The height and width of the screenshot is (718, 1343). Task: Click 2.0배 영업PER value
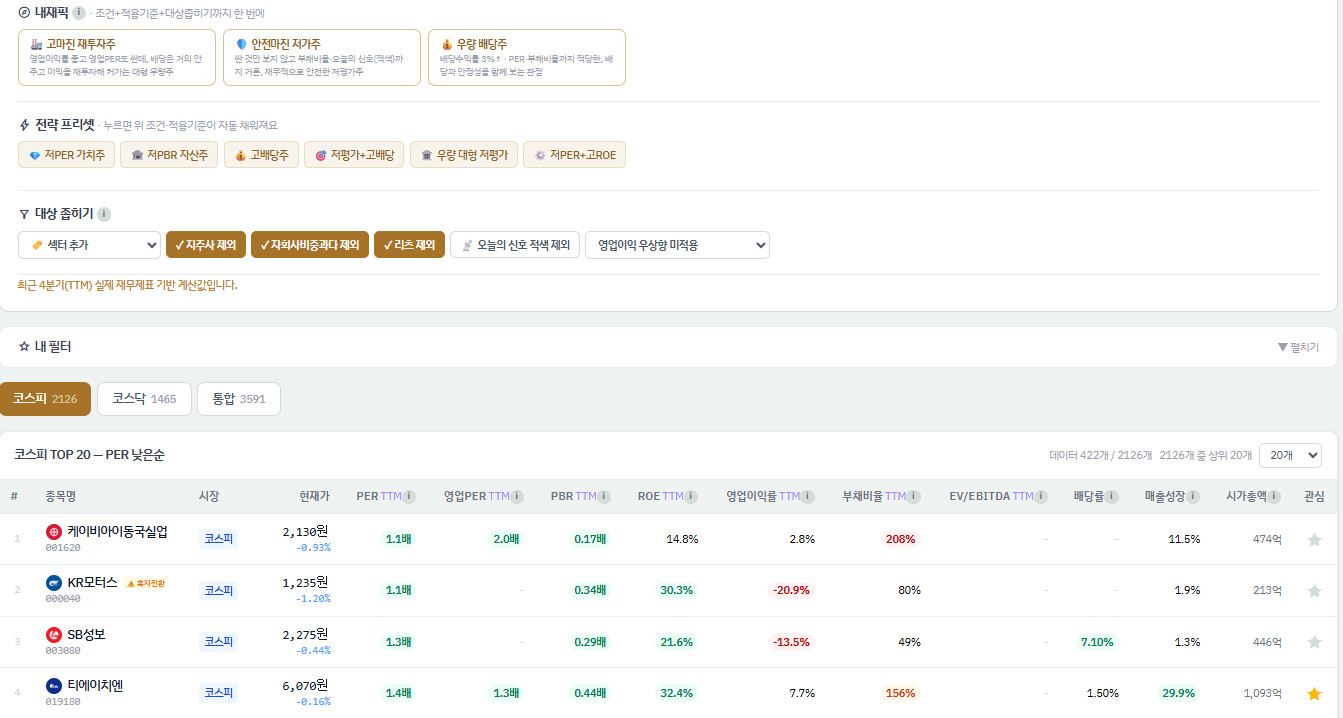(506, 540)
